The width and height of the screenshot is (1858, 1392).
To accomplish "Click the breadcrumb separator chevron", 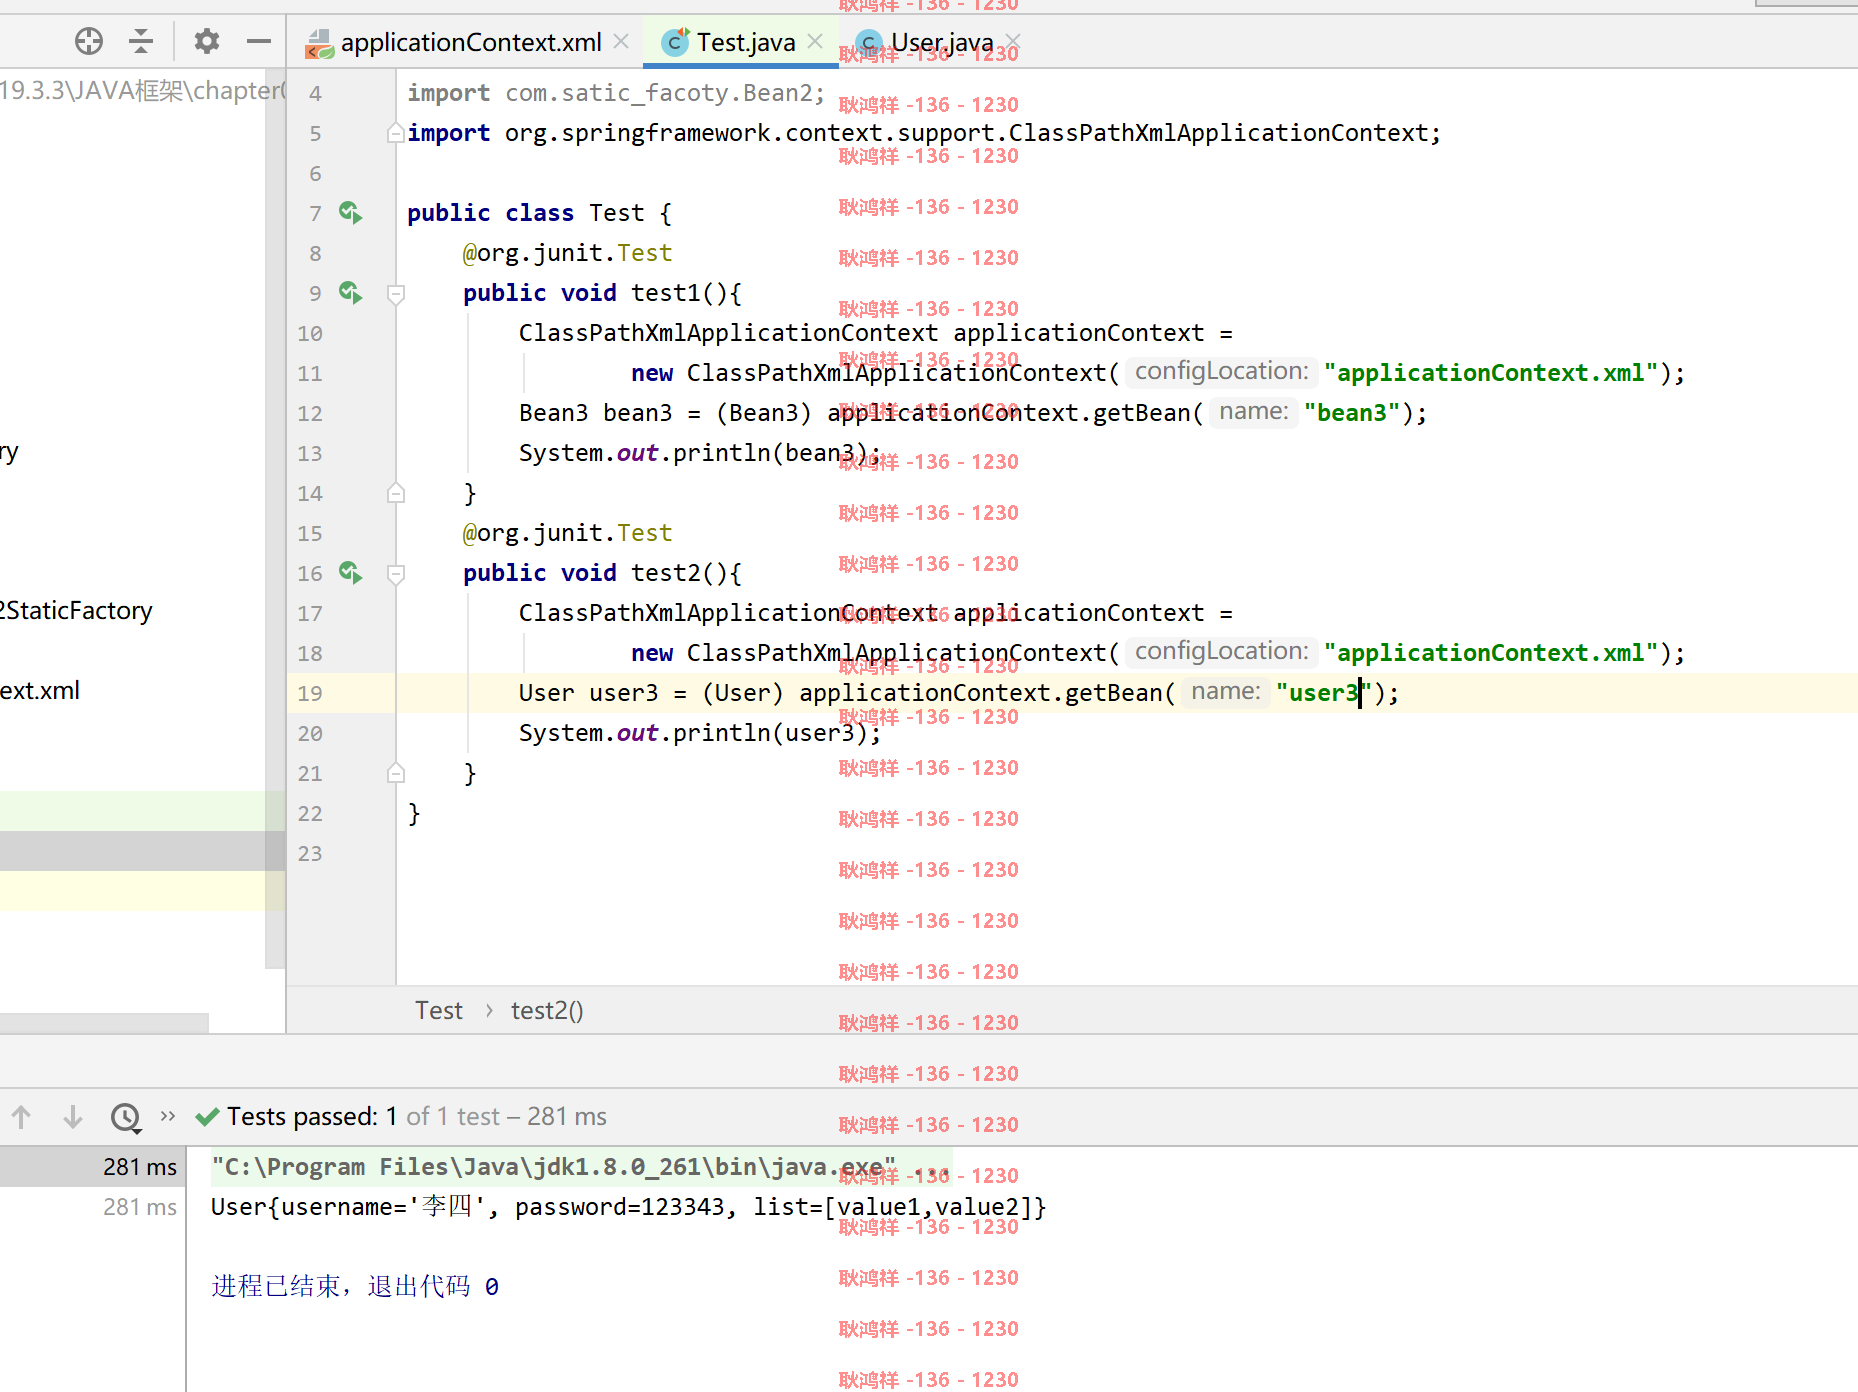I will 488,1010.
